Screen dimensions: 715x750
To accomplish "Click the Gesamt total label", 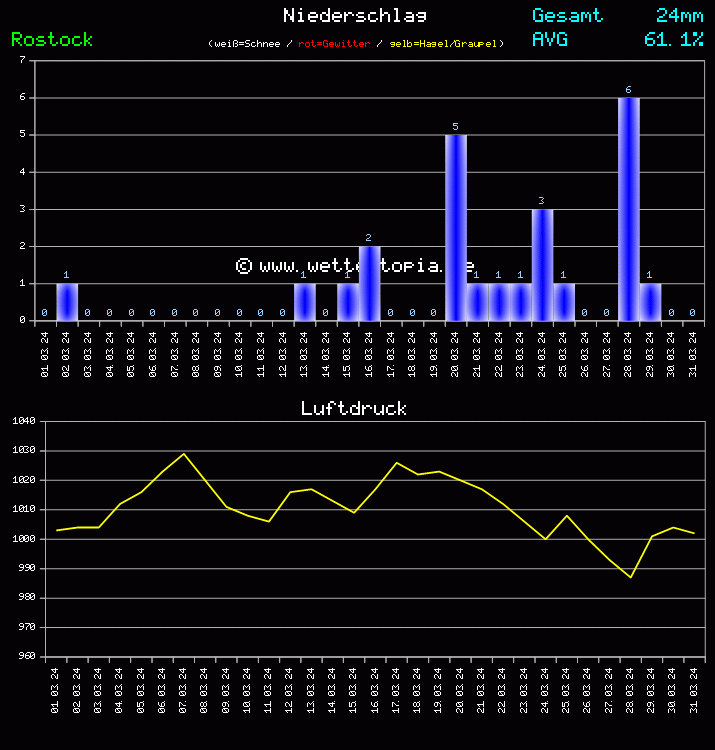I will coord(567,15).
